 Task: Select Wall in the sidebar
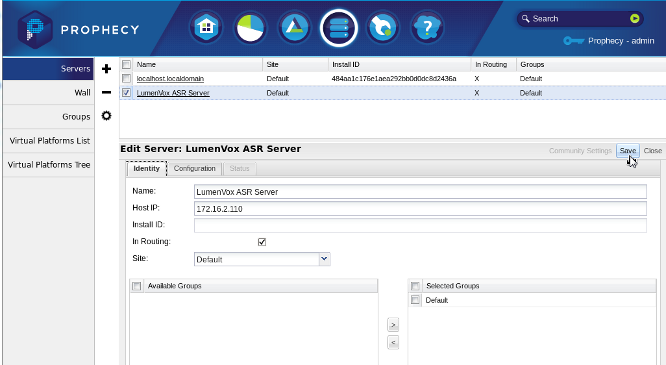click(x=48, y=93)
